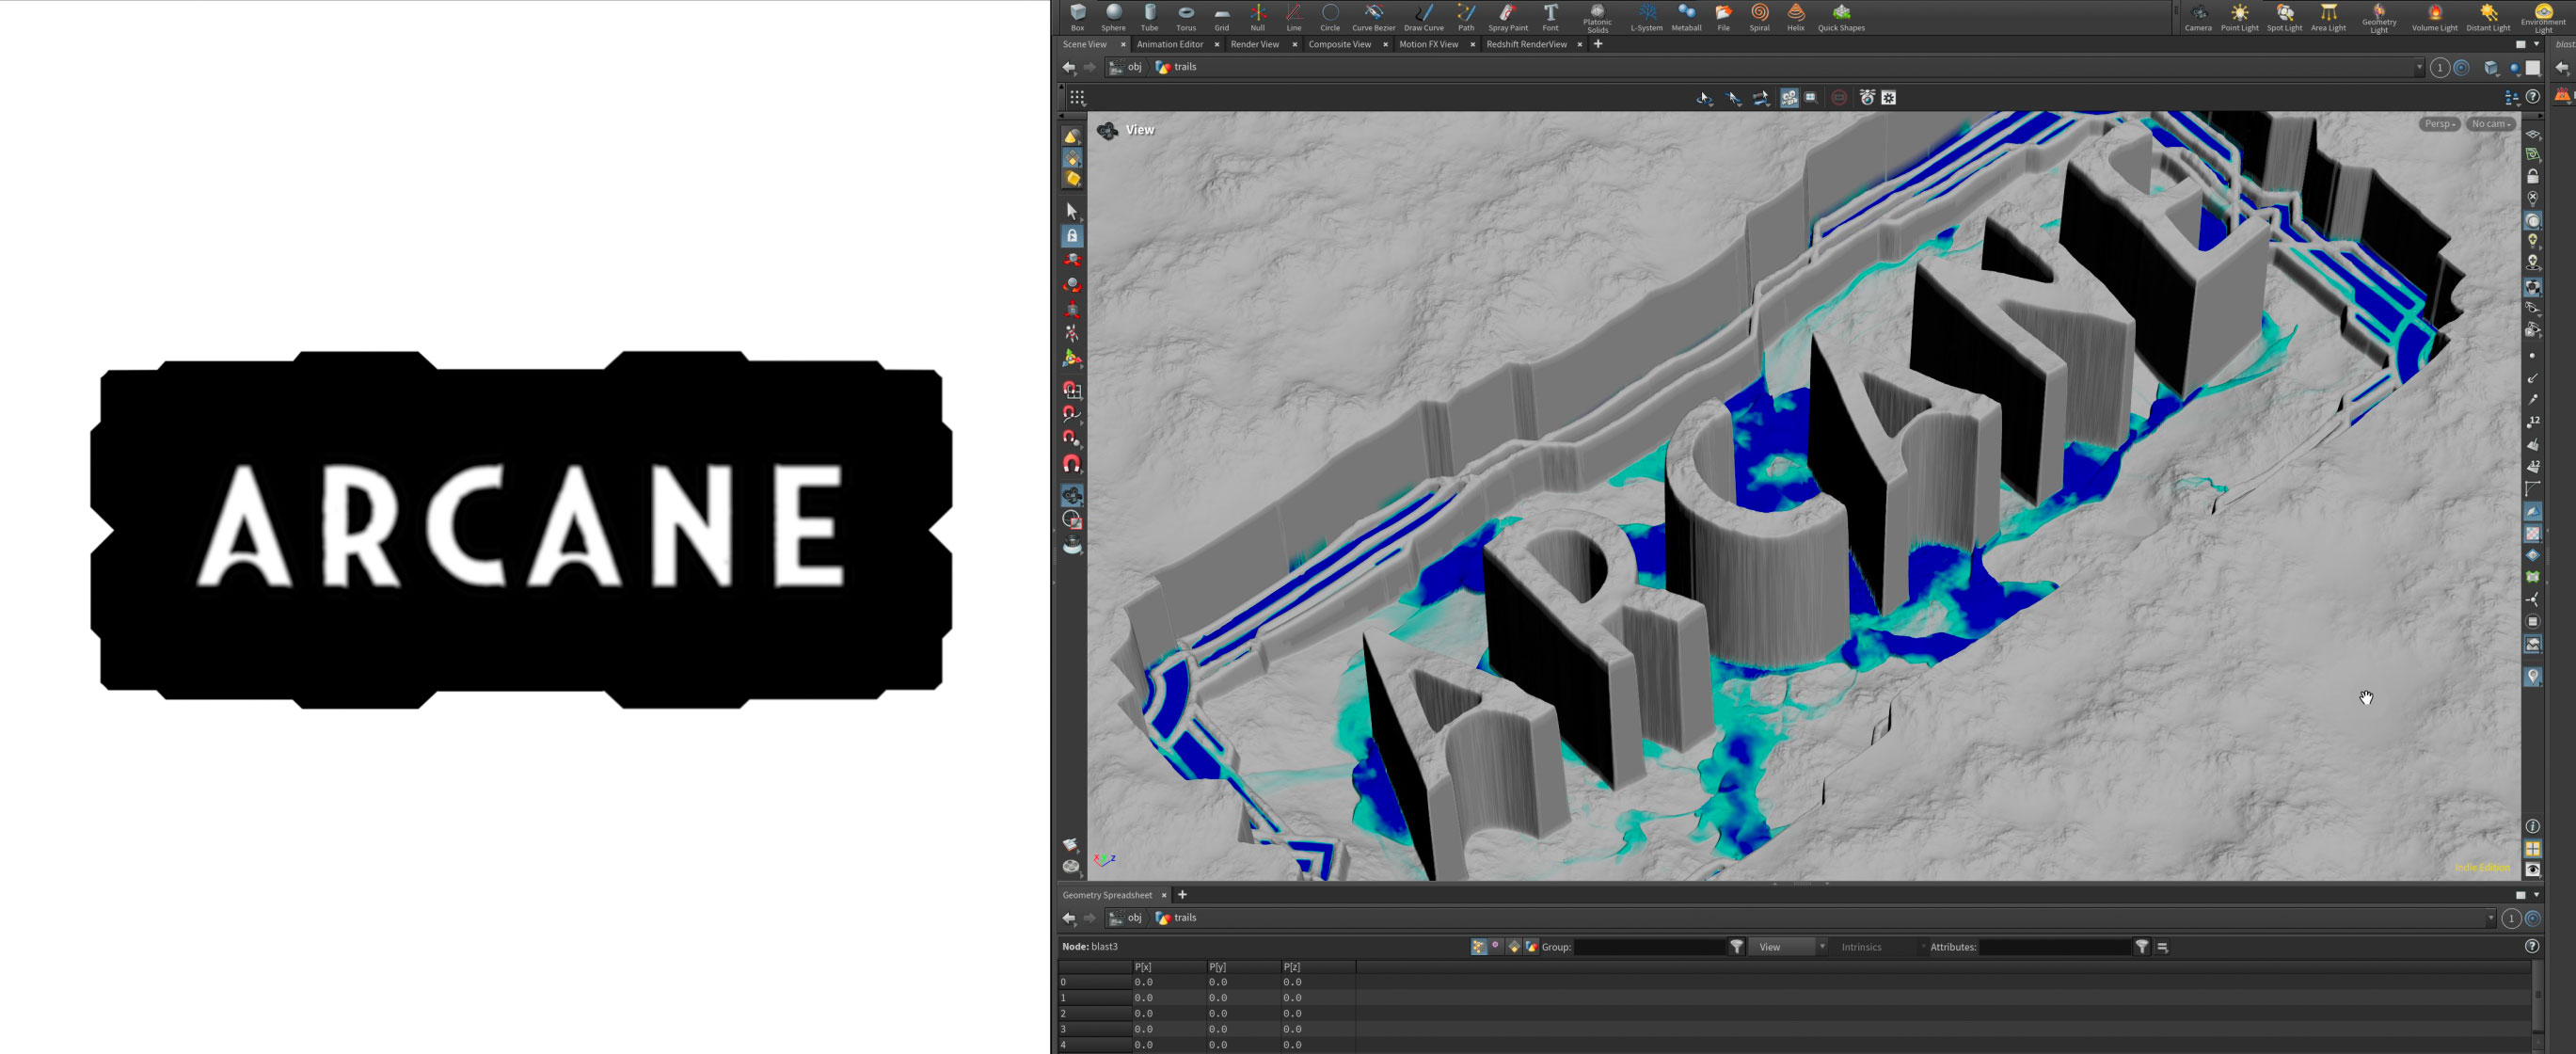Toggle the lock icon in left toolbar

pyautogui.click(x=1072, y=236)
